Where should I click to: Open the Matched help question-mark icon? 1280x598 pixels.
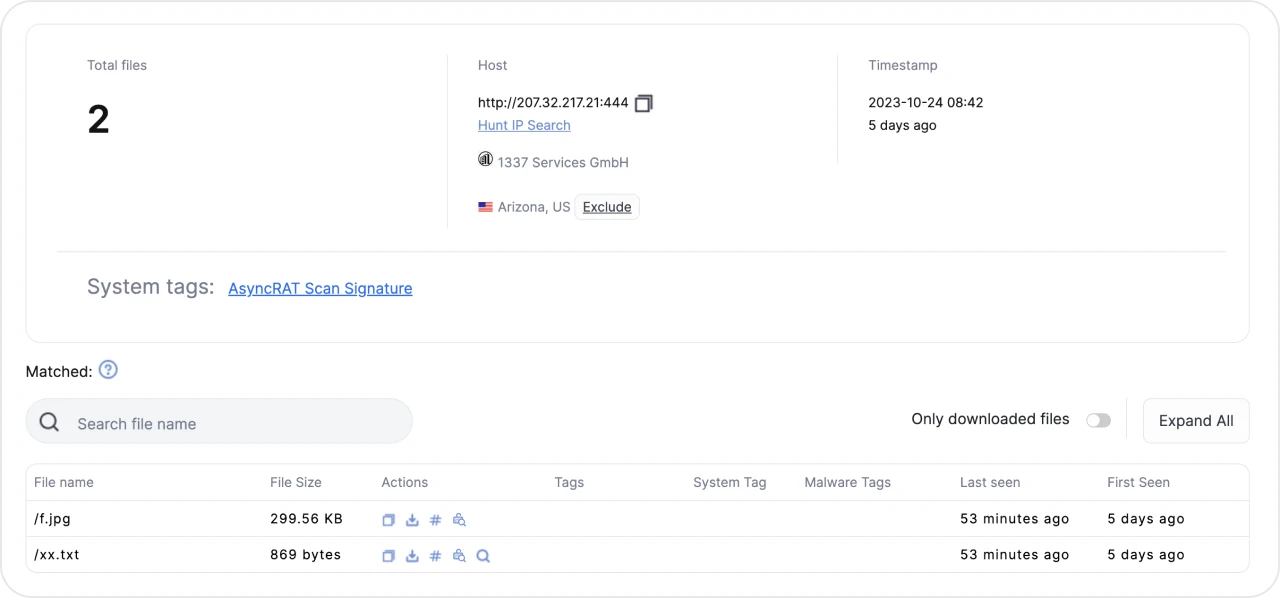click(108, 370)
